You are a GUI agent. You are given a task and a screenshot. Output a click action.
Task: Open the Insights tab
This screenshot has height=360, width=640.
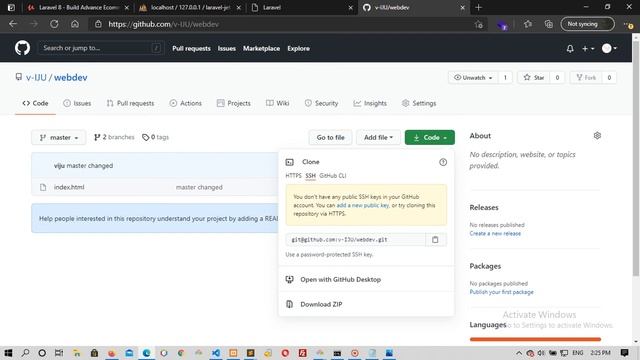[x=370, y=103]
